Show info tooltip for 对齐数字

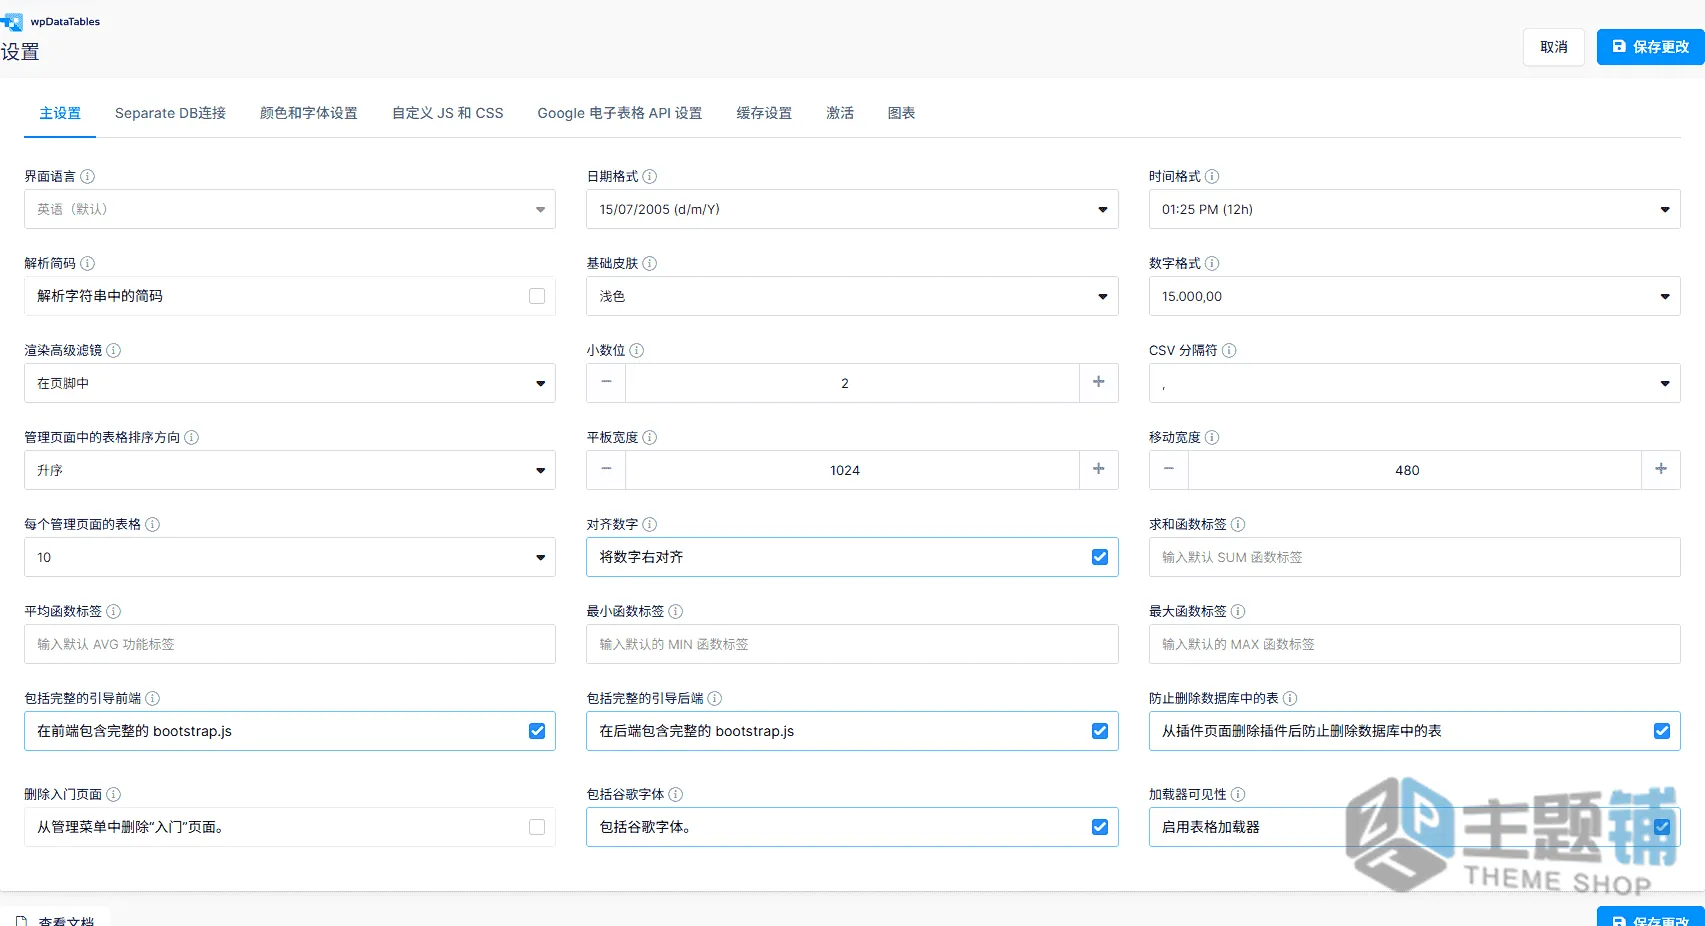(x=650, y=524)
